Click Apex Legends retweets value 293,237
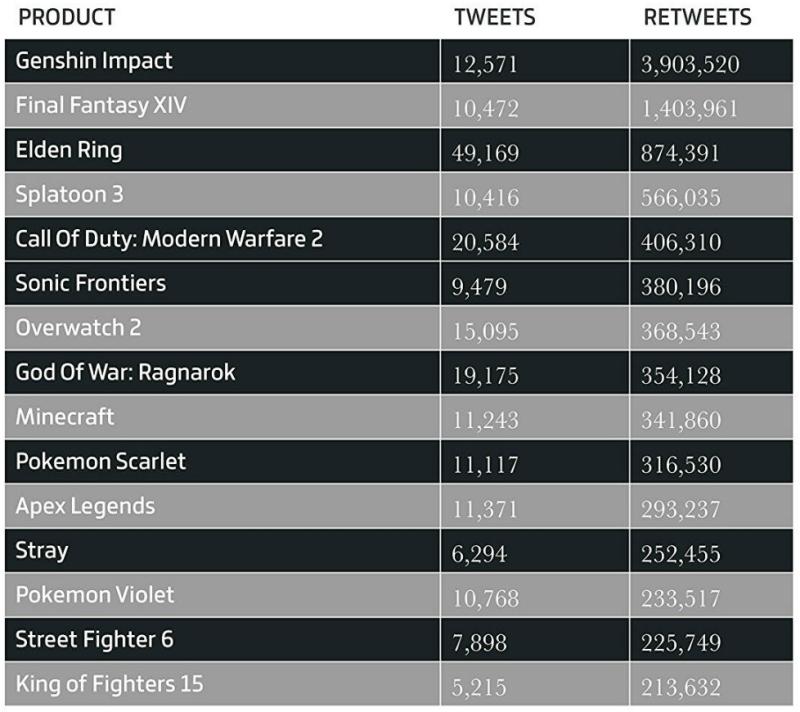This screenshot has height=712, width=800. pyautogui.click(x=681, y=509)
